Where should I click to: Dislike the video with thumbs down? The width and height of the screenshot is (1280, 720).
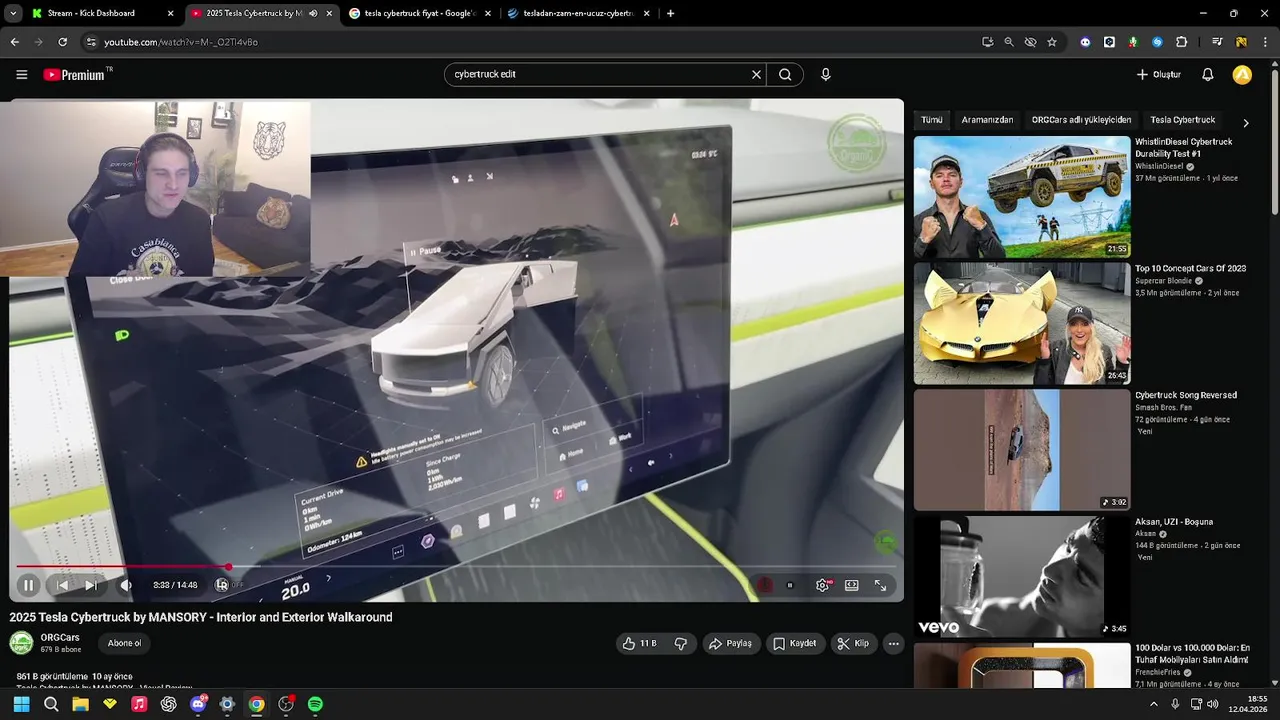[x=681, y=643]
